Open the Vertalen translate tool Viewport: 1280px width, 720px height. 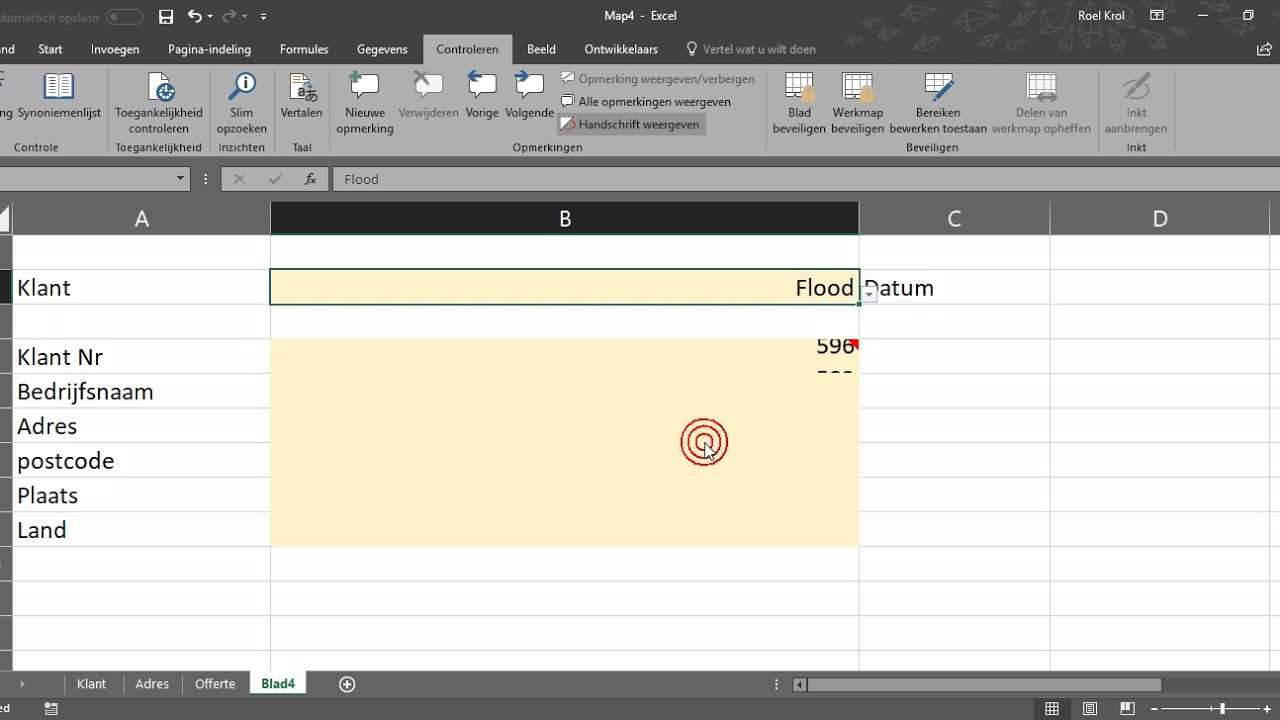pos(301,97)
